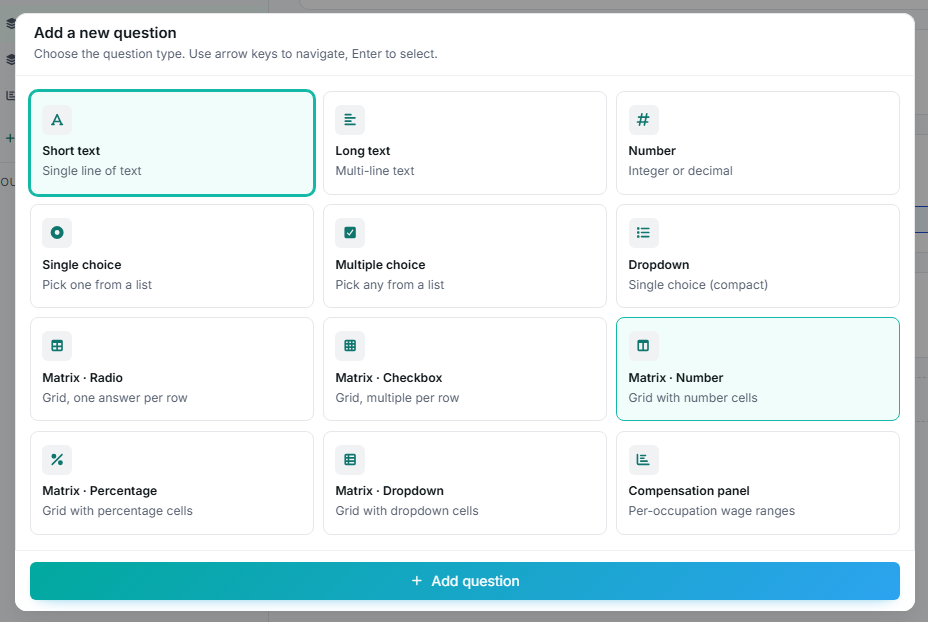Click 'Grid with percentage cells' text

click(x=117, y=511)
